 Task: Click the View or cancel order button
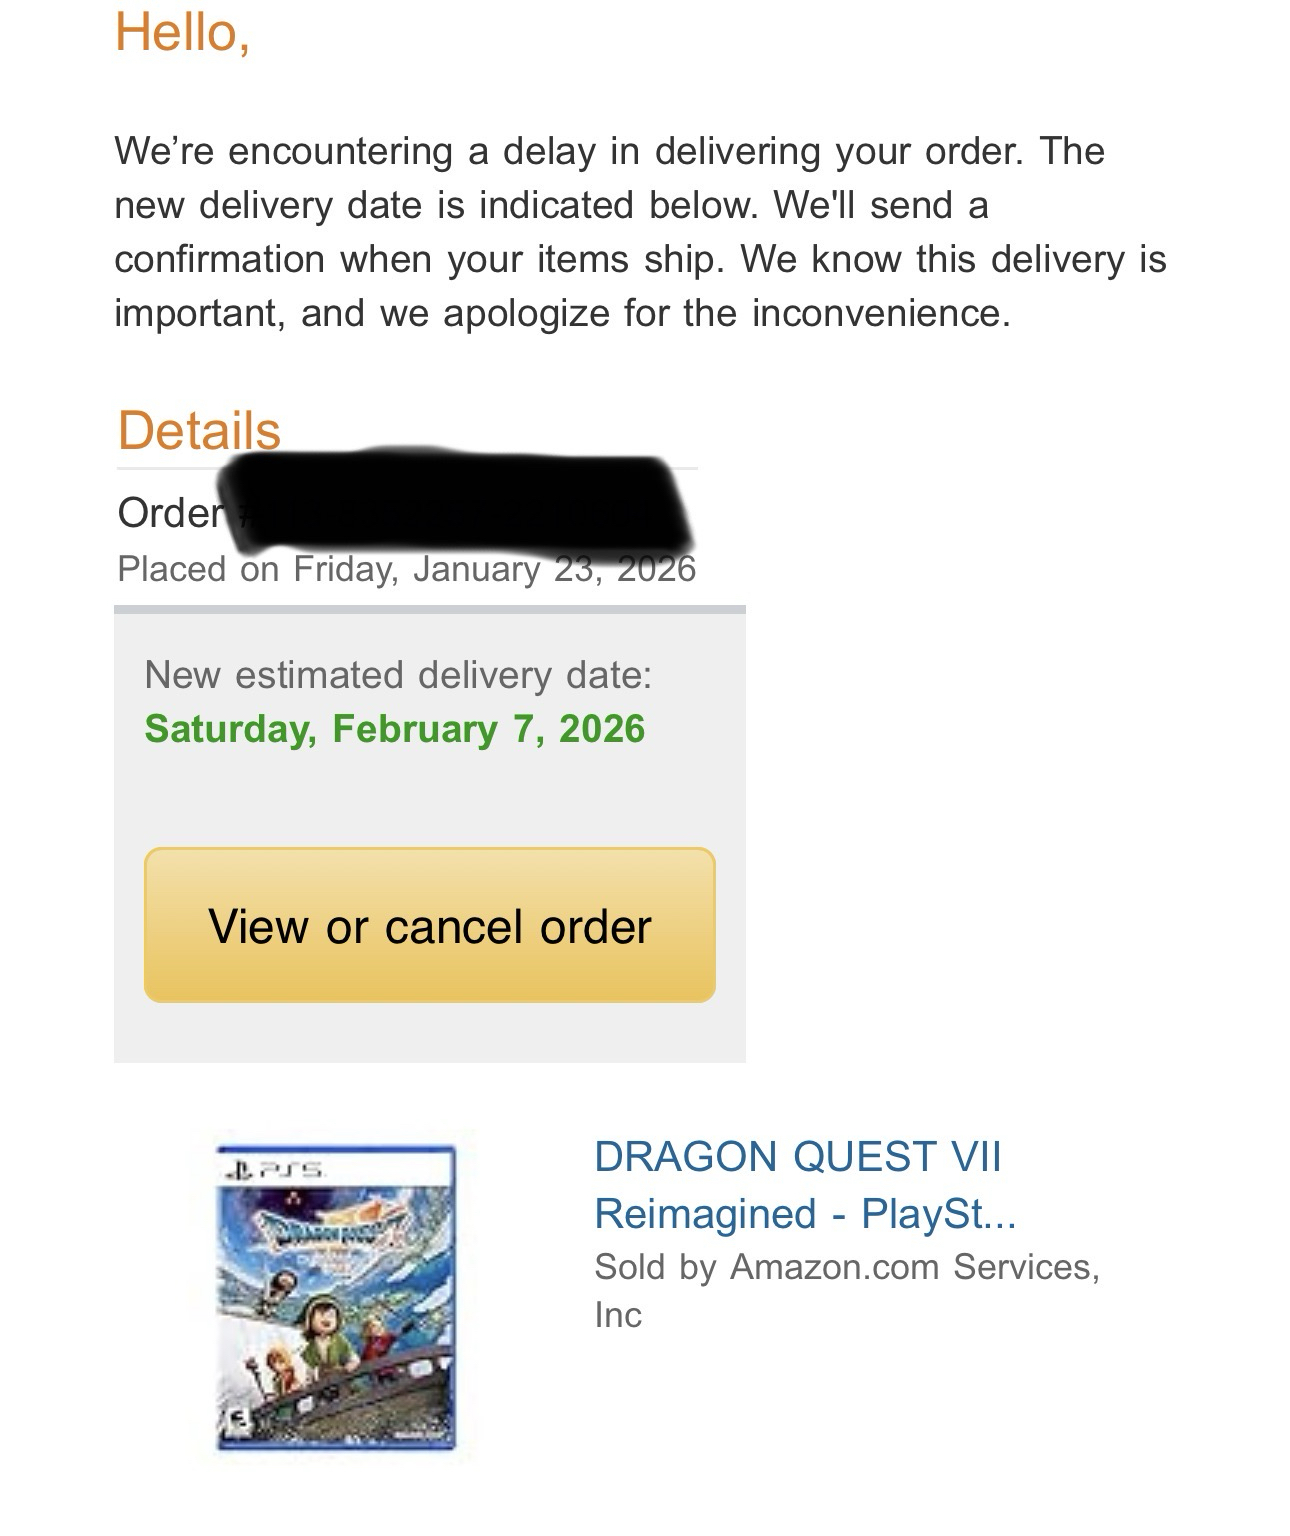[x=429, y=925]
